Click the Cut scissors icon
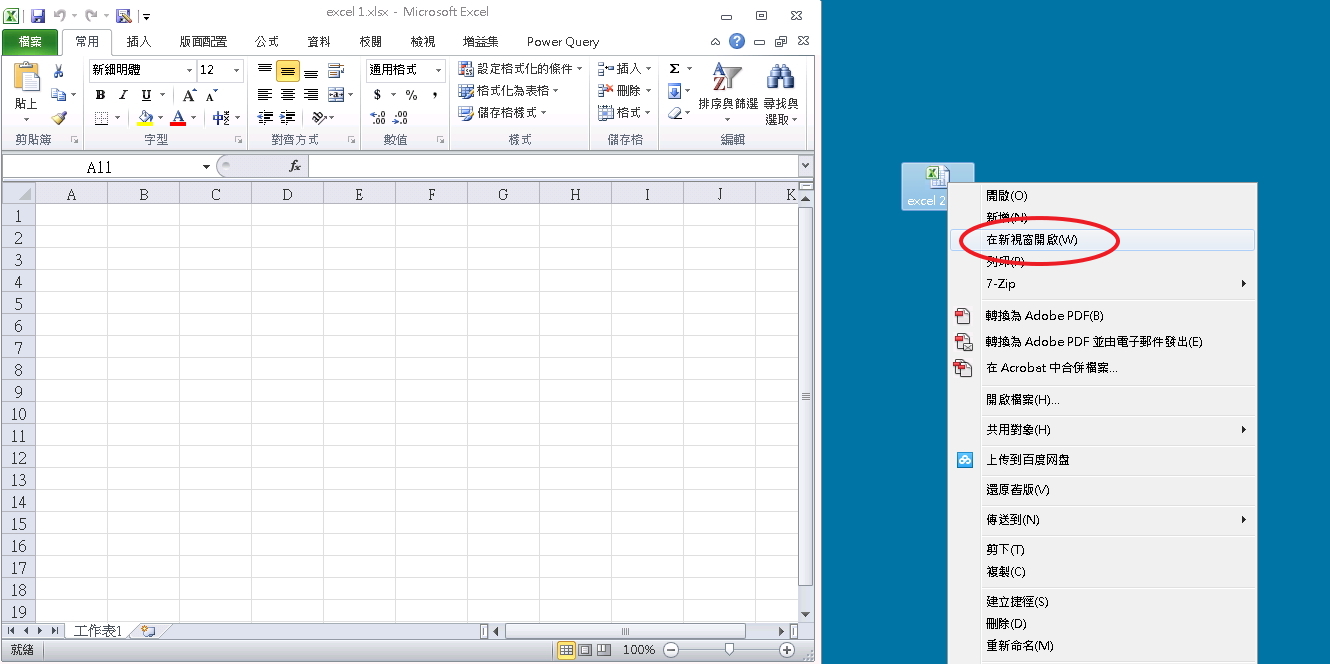 tap(58, 70)
